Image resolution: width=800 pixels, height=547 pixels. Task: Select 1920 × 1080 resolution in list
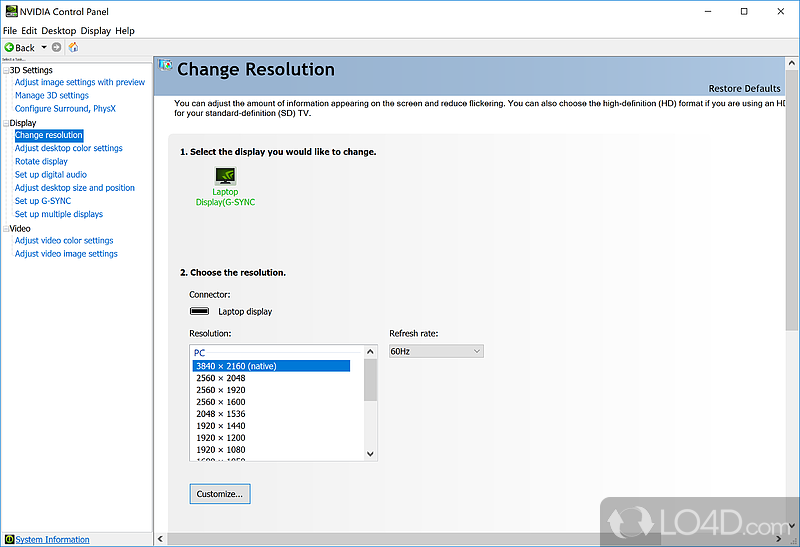coord(220,449)
